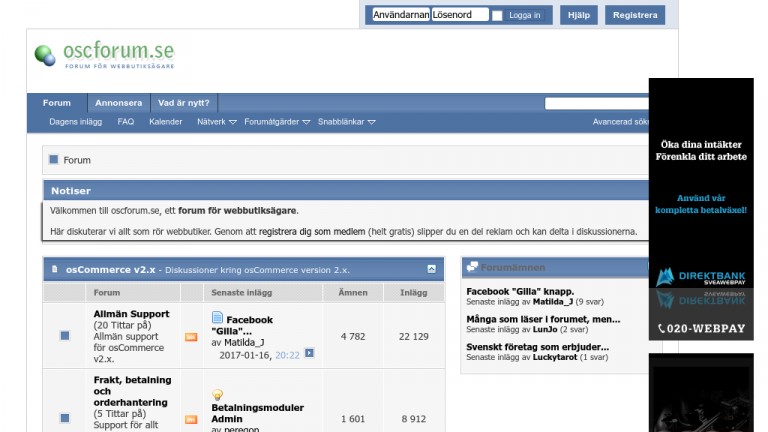Collapse the osCommerce v2.x category

(x=431, y=269)
